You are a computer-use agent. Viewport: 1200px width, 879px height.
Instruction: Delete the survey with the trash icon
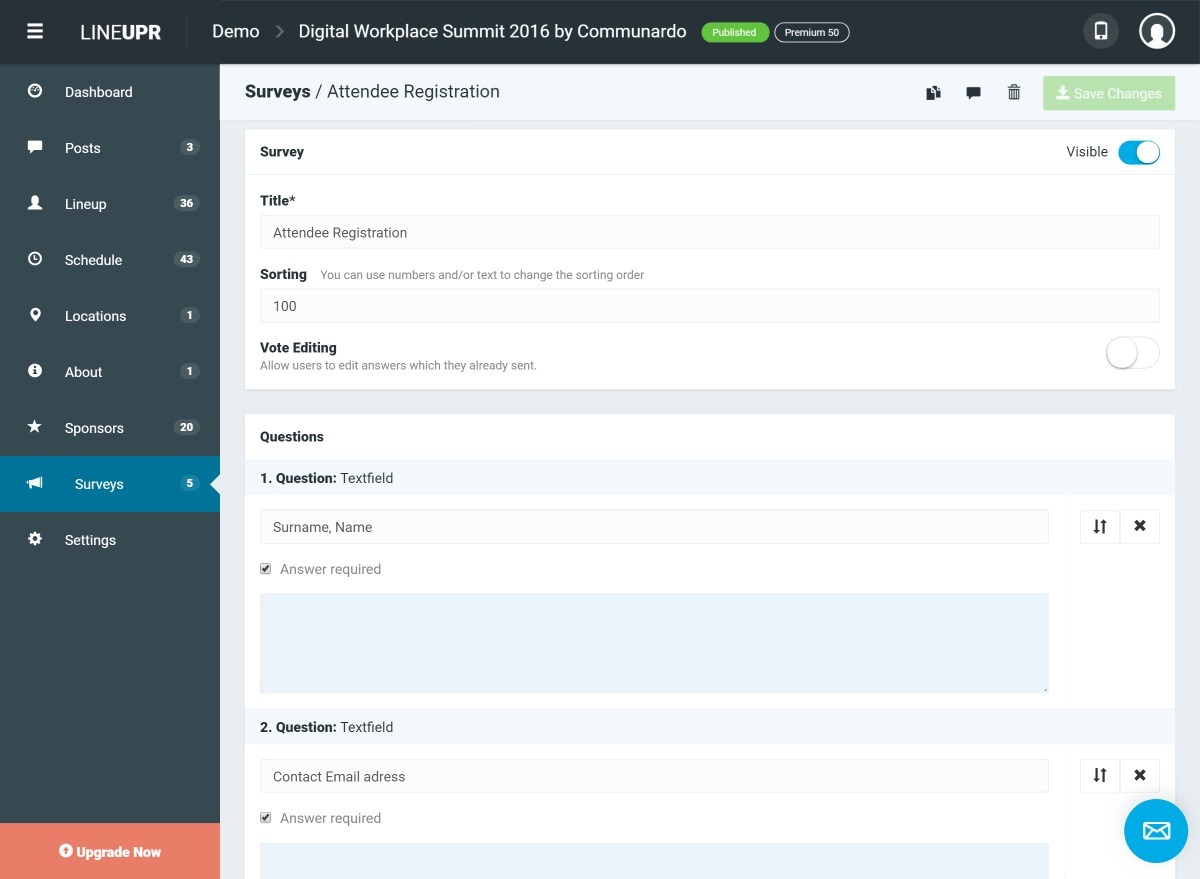1013,92
